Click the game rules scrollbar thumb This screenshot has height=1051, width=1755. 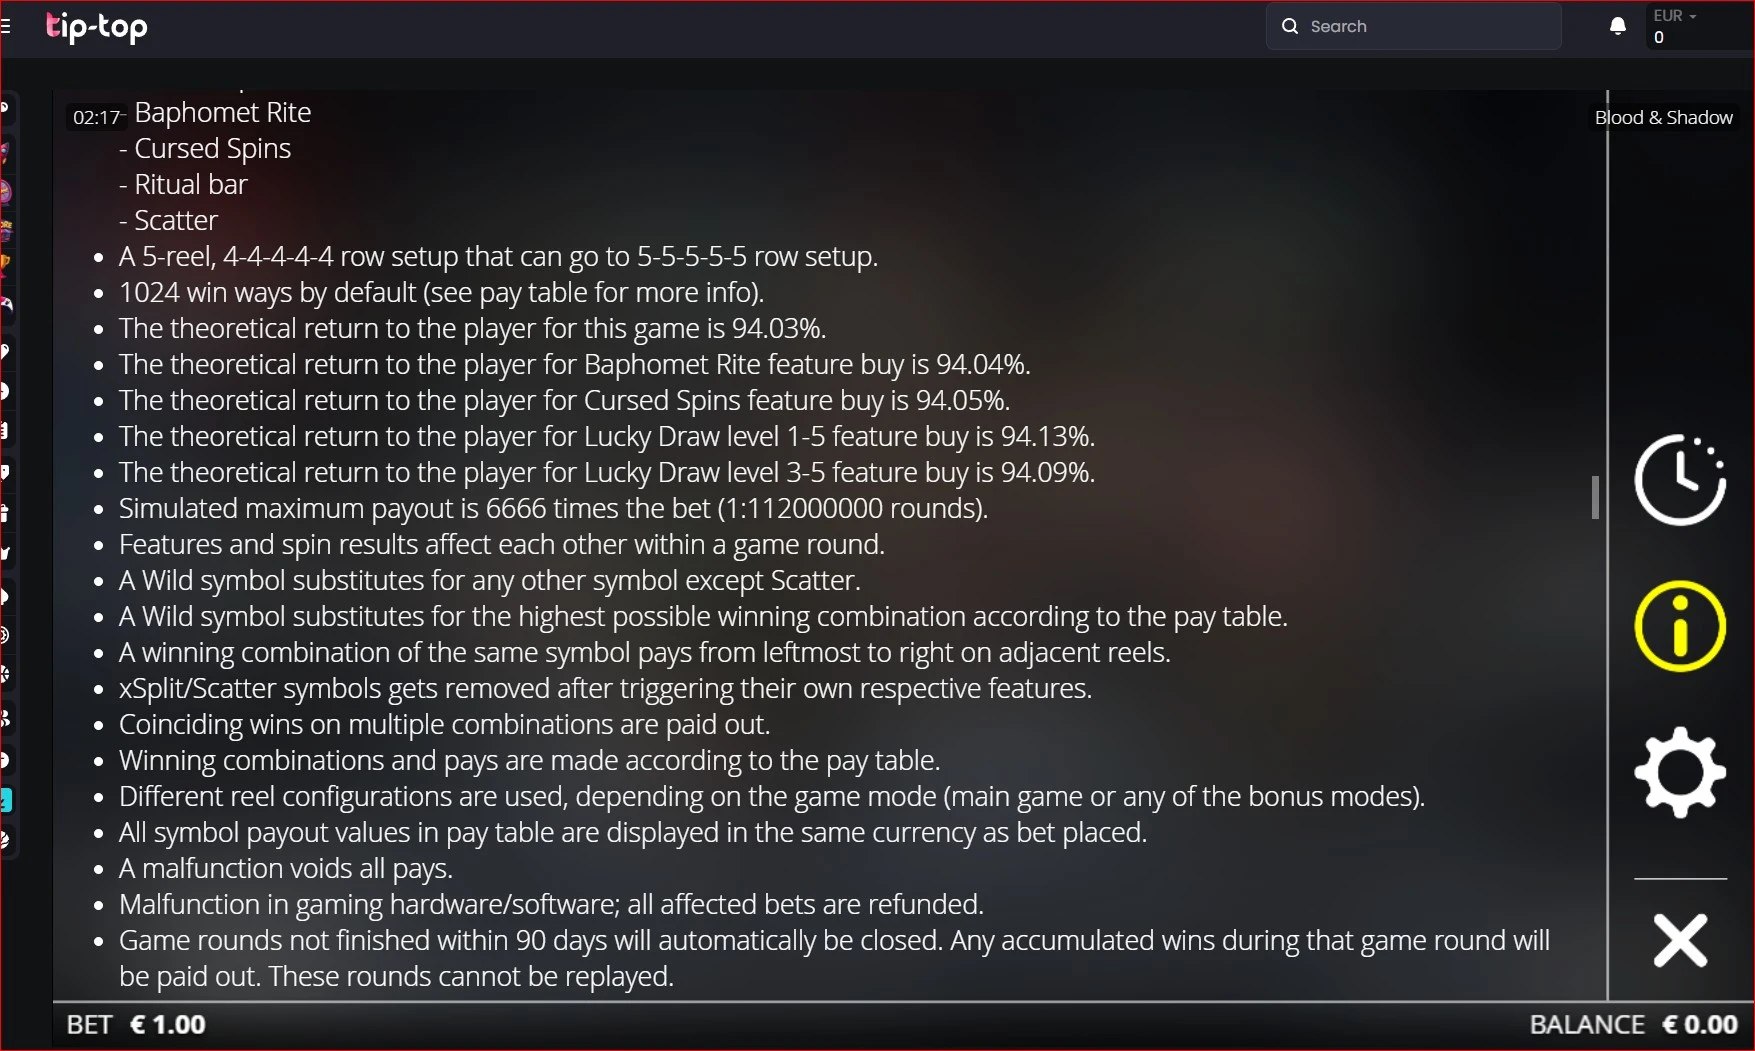coord(1595,497)
